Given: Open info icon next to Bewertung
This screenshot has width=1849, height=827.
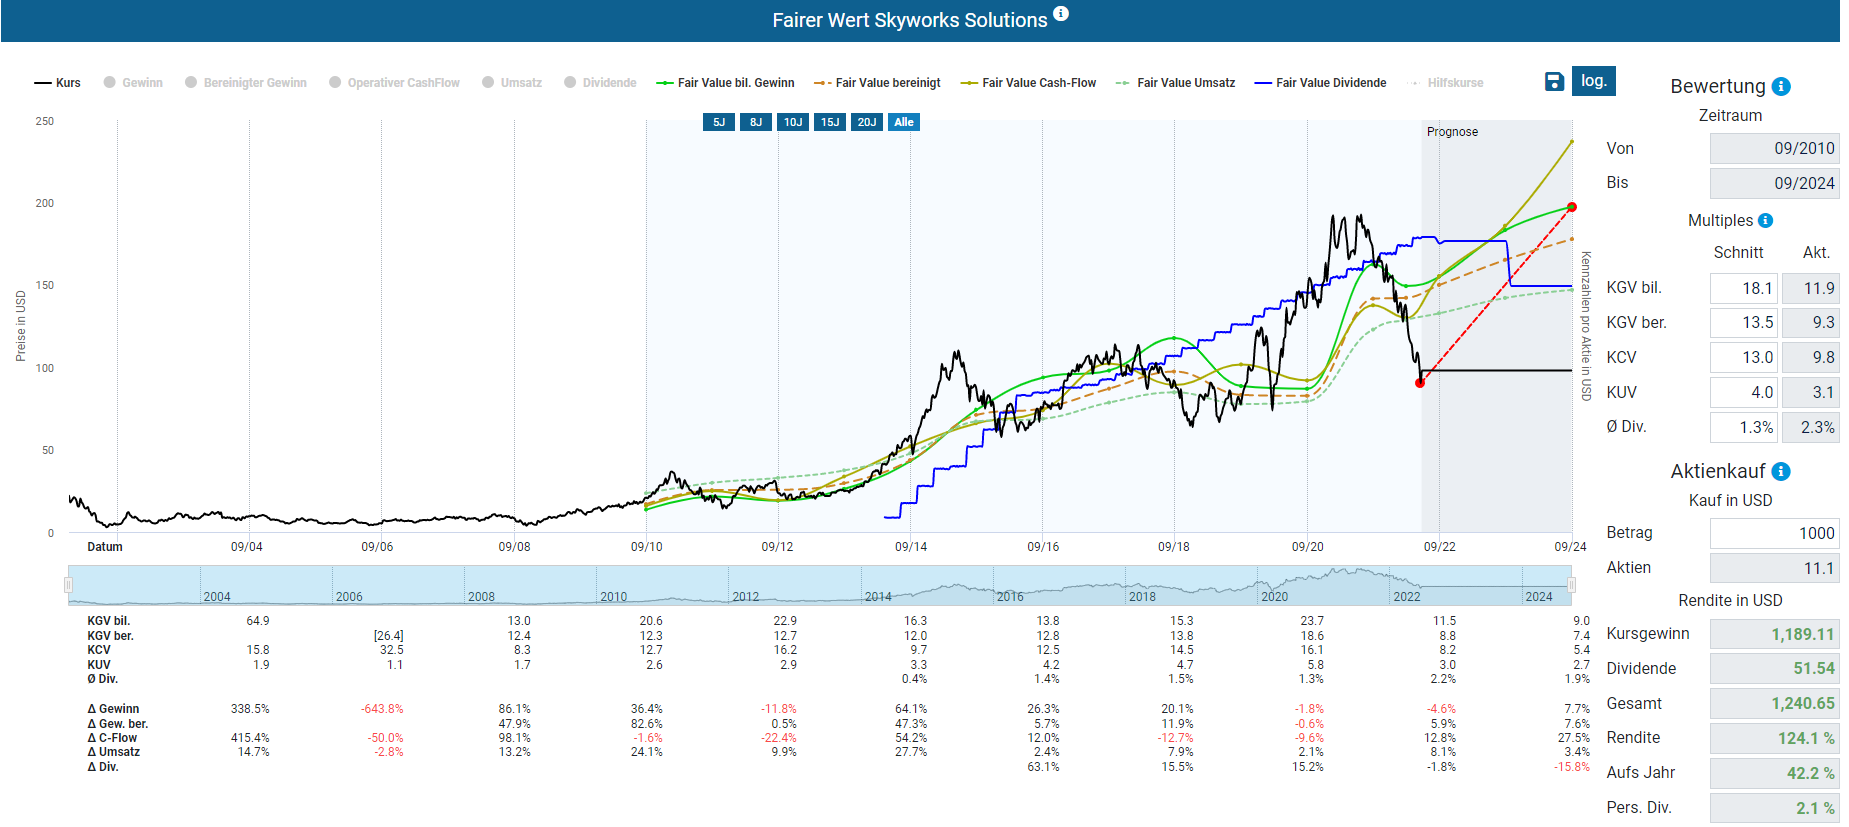Looking at the screenshot, I should tap(1781, 87).
